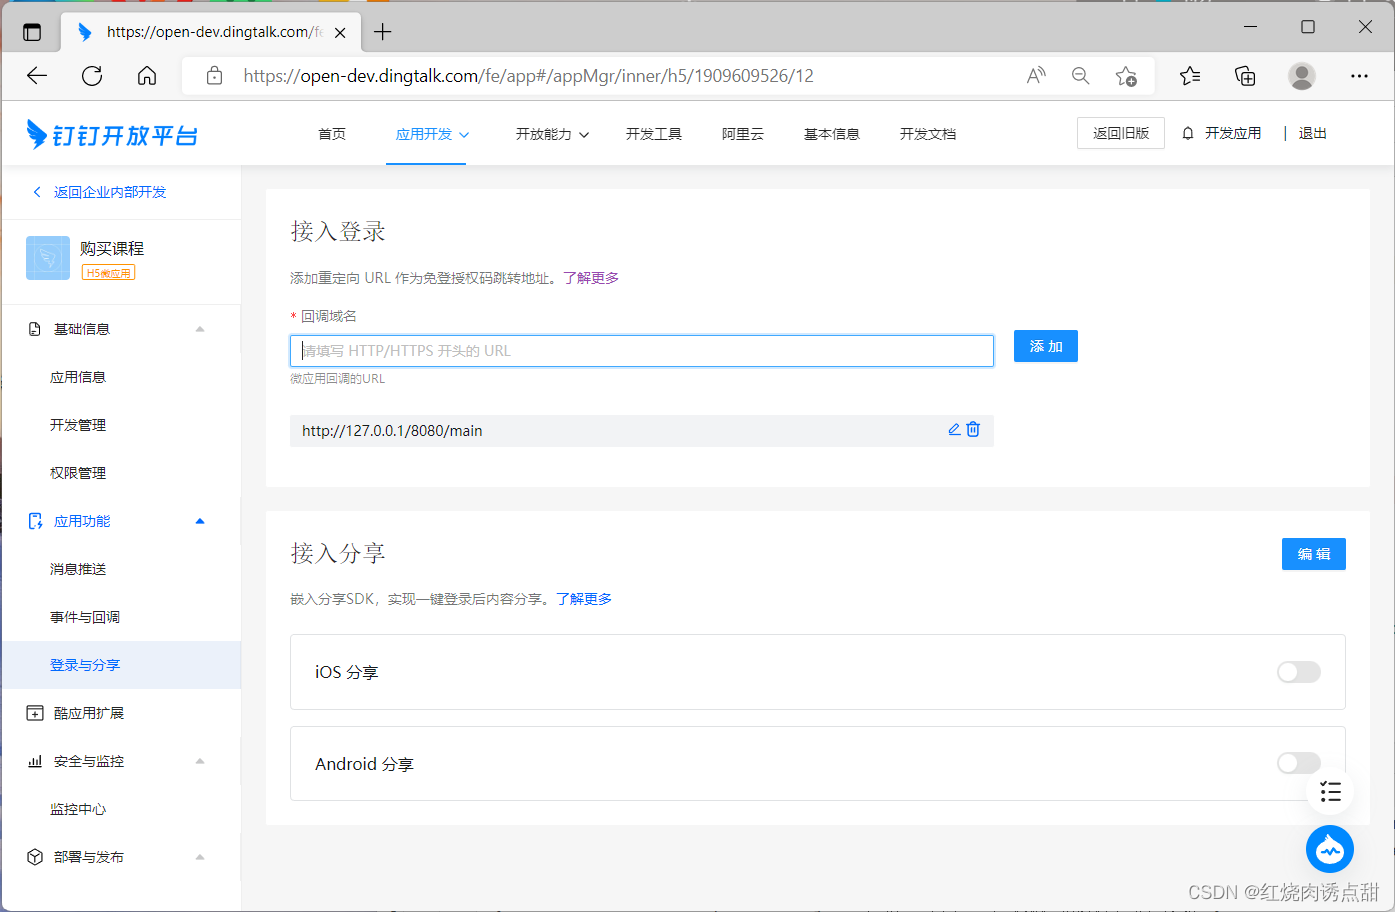The image size is (1395, 912).
Task: Click the 钉钉开放平台 logo
Action: [x=110, y=133]
